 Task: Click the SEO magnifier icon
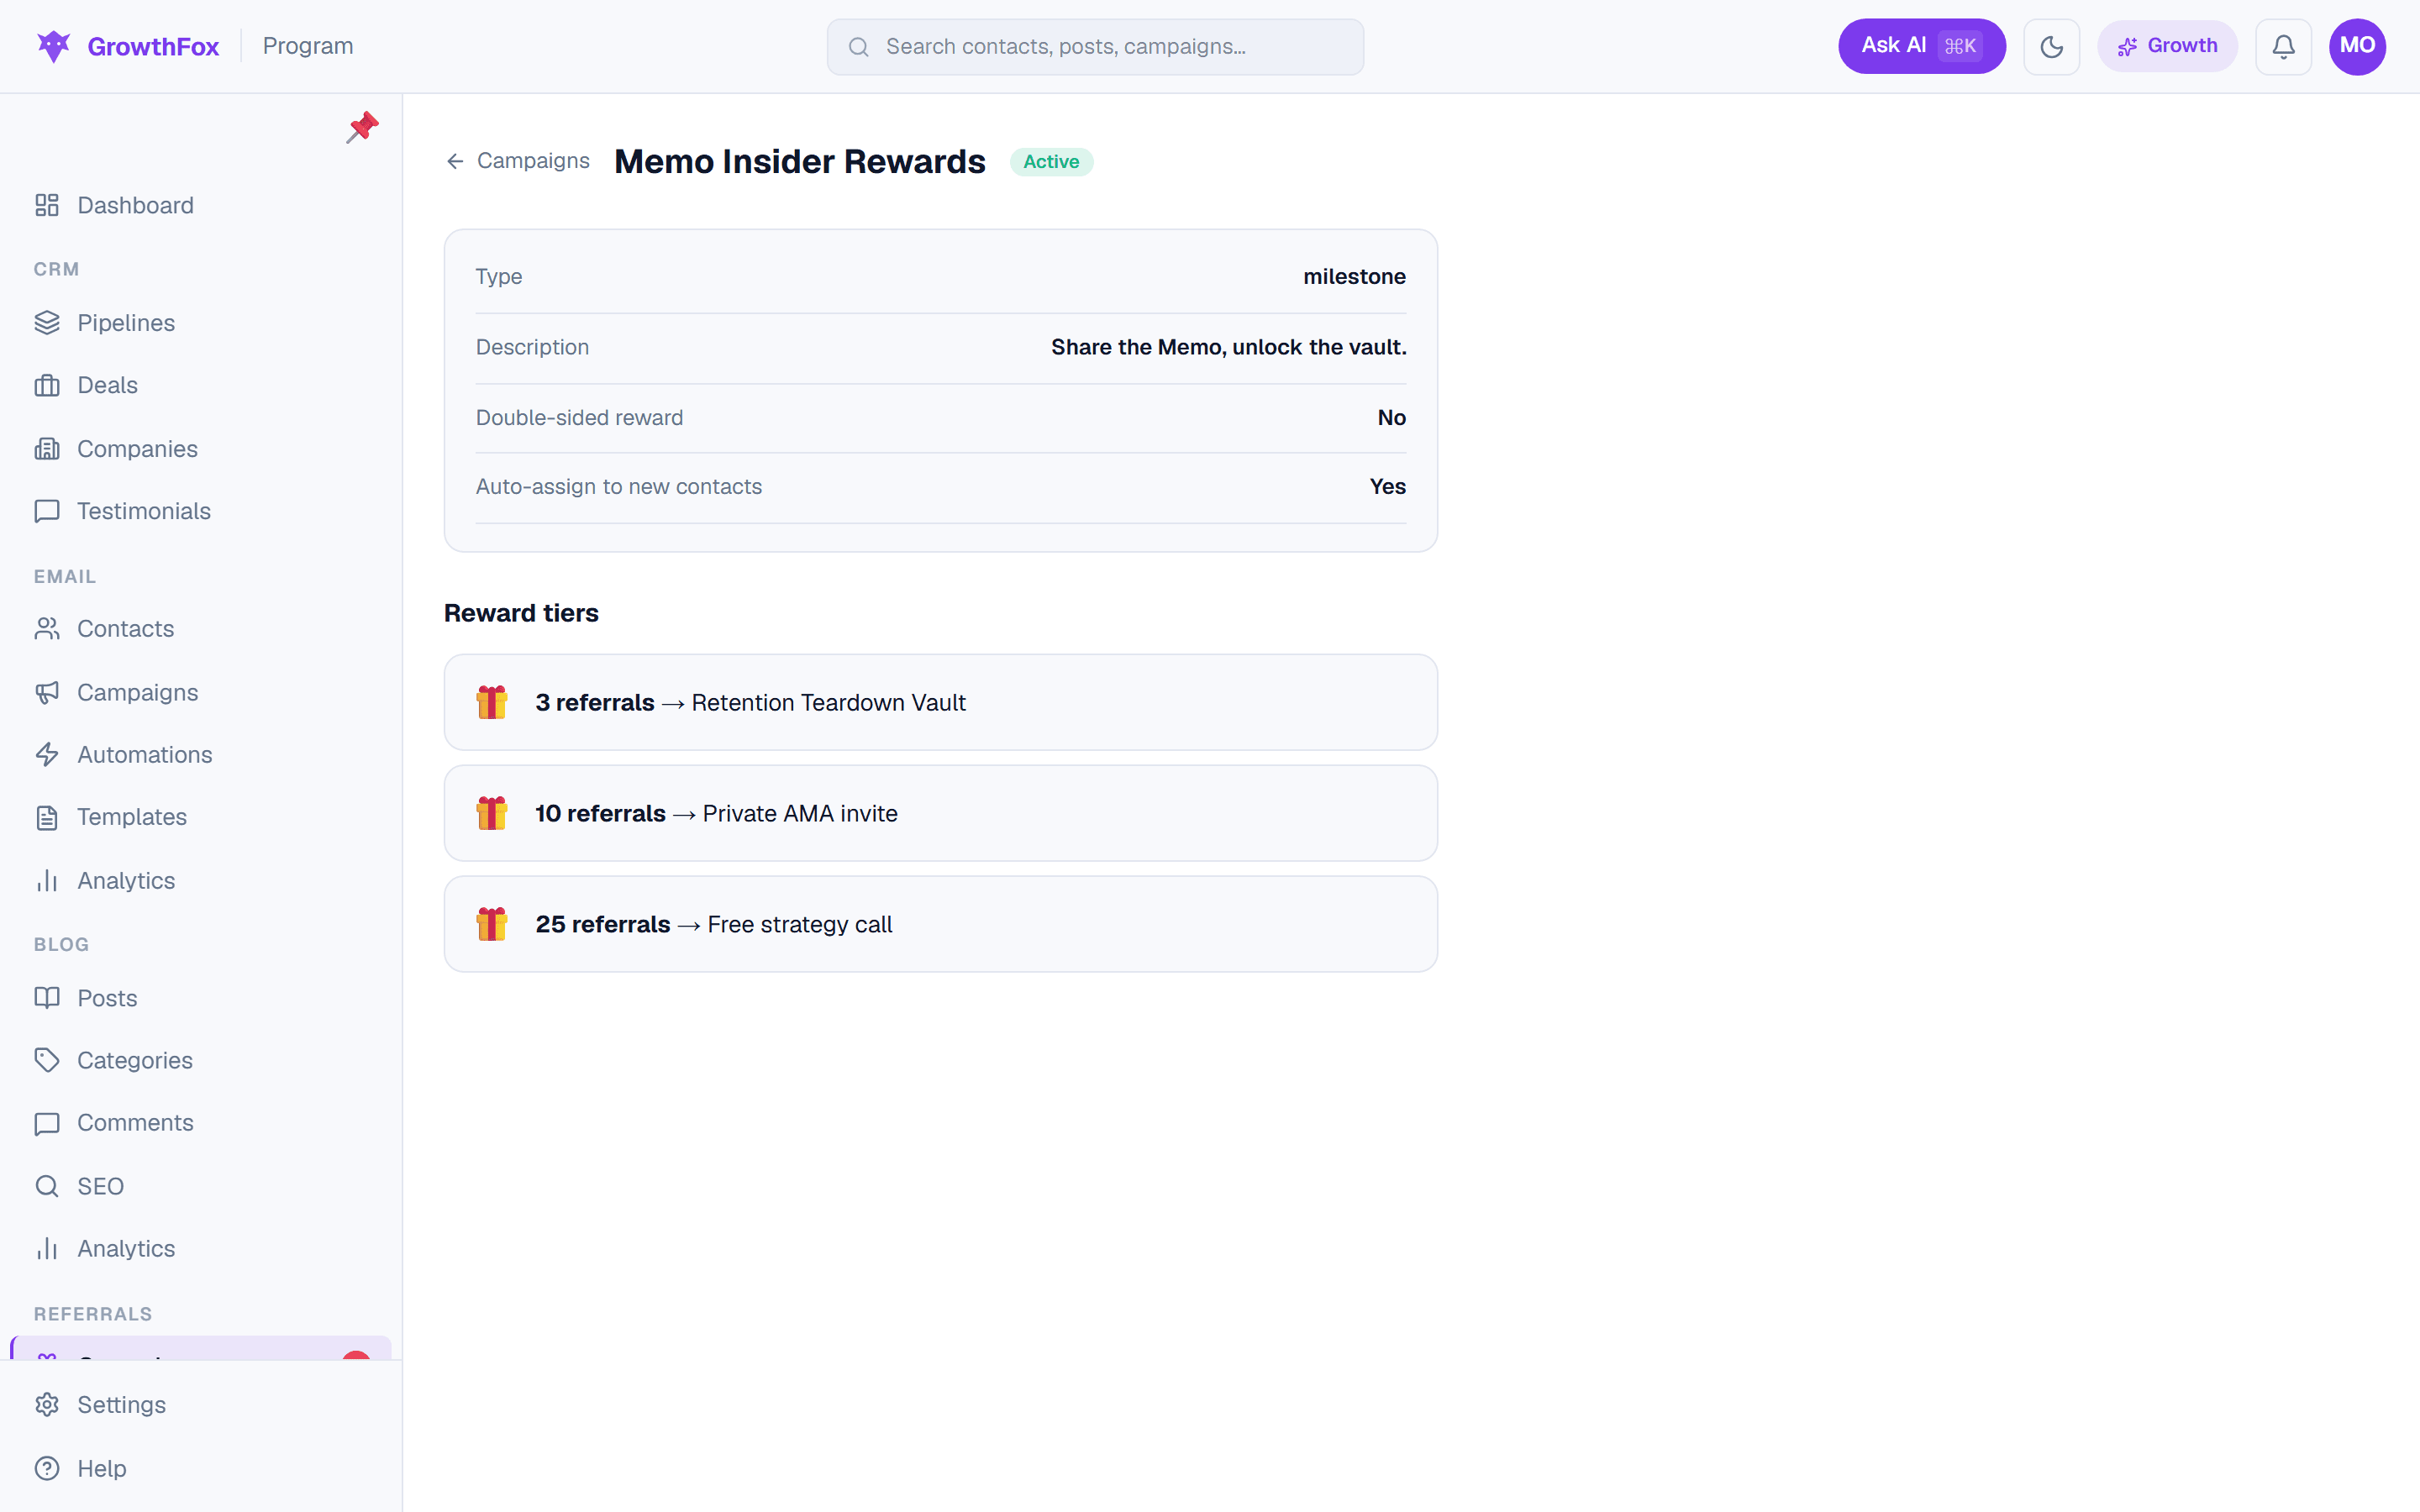click(47, 1186)
